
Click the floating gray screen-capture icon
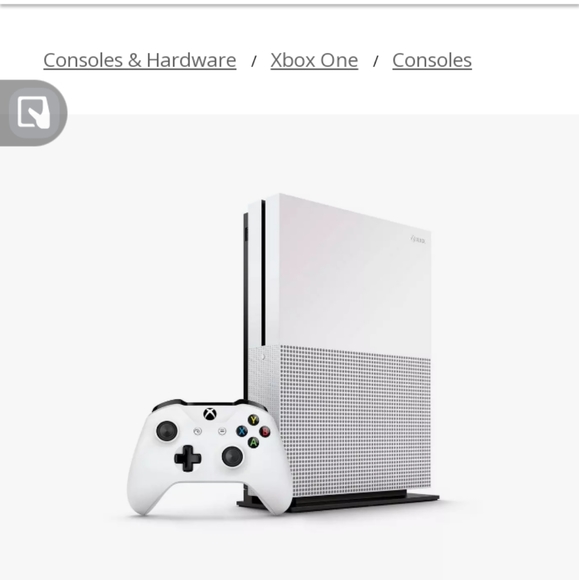[34, 112]
